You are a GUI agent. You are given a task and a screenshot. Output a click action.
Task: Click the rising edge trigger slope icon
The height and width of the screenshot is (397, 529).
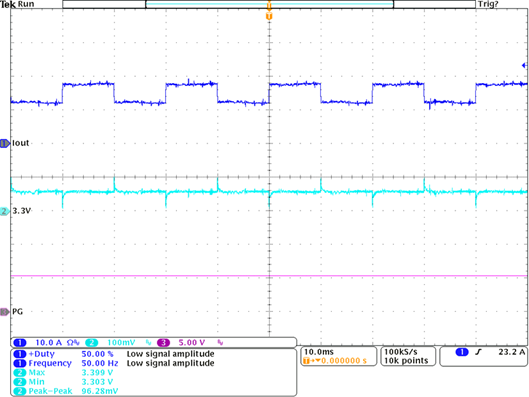point(478,352)
